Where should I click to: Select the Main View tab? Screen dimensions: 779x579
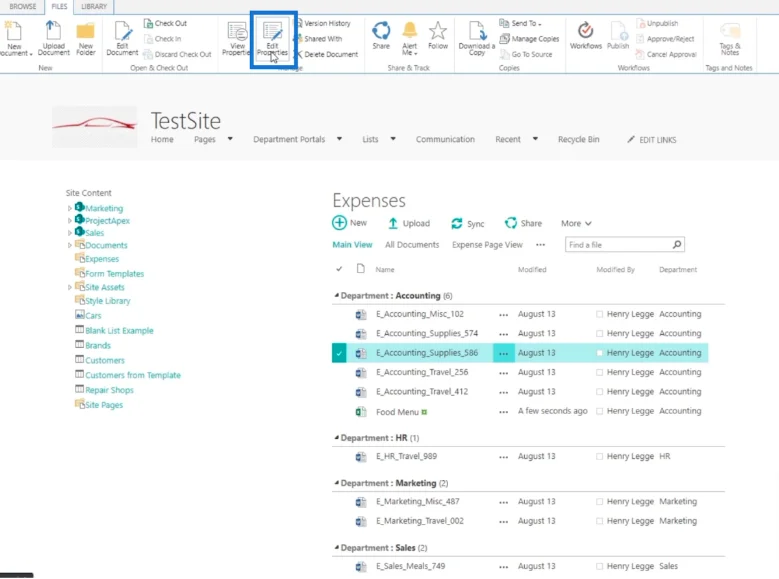pyautogui.click(x=352, y=245)
